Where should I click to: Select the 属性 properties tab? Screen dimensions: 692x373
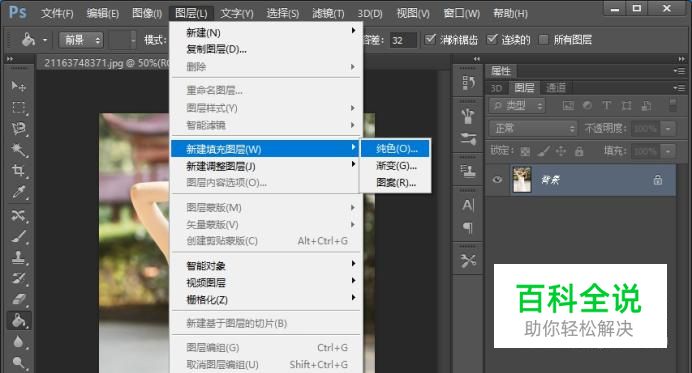tap(500, 71)
